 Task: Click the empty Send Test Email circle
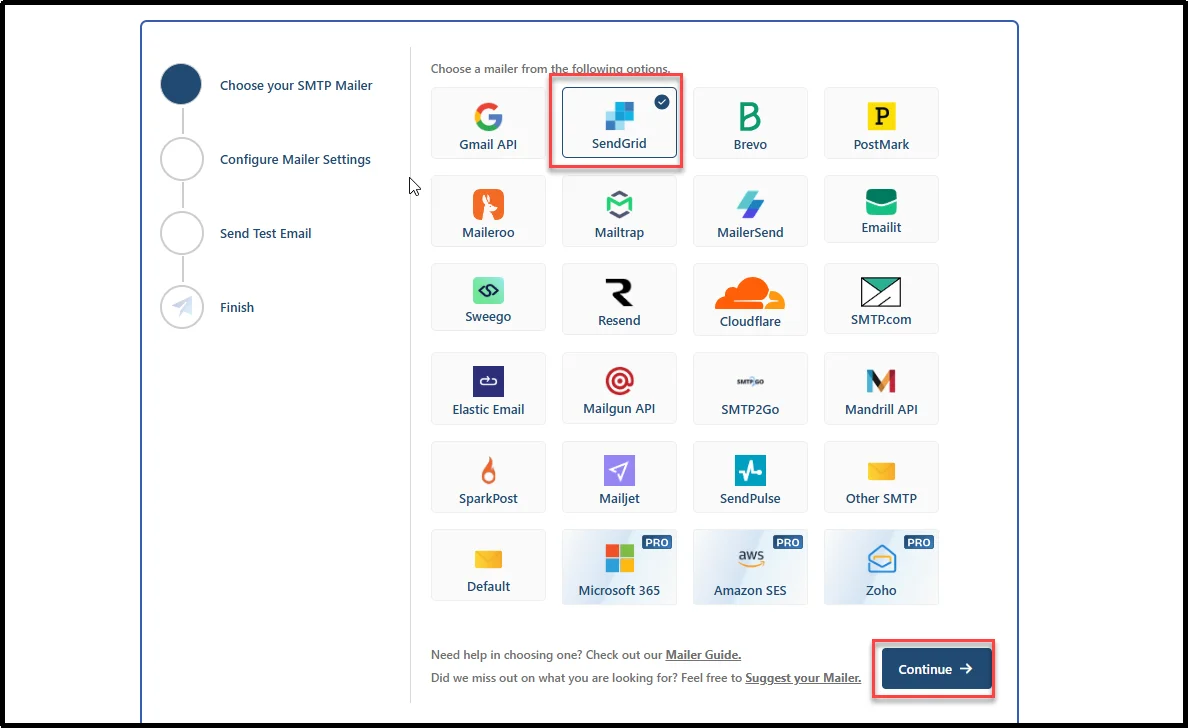182,233
